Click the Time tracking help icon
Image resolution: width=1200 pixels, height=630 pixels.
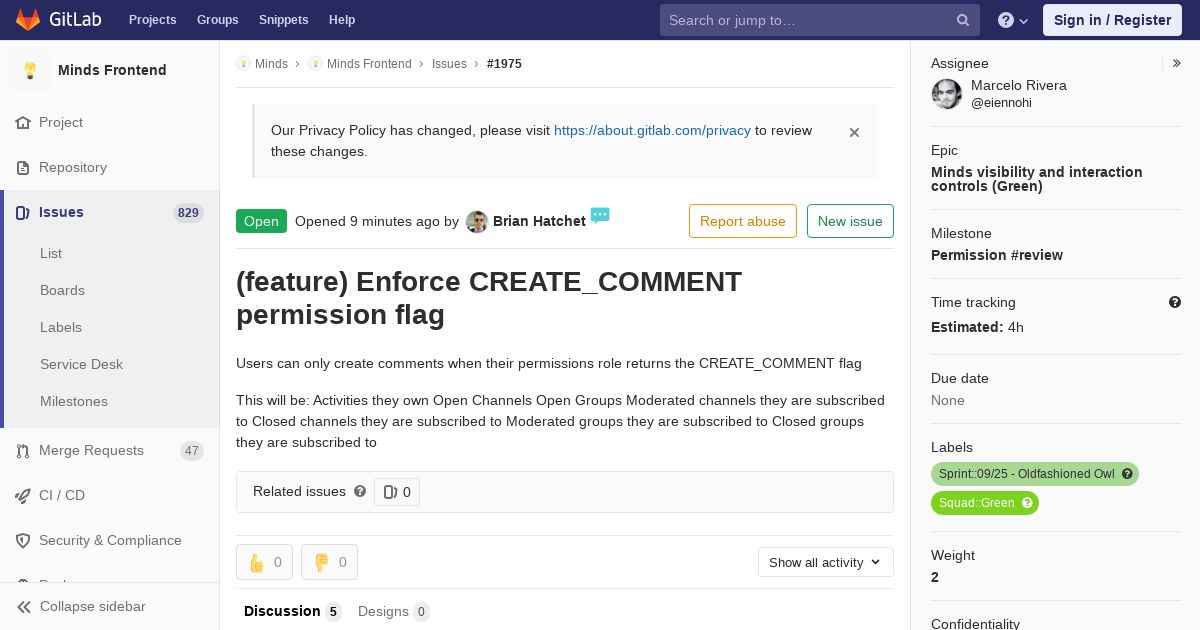(1175, 302)
